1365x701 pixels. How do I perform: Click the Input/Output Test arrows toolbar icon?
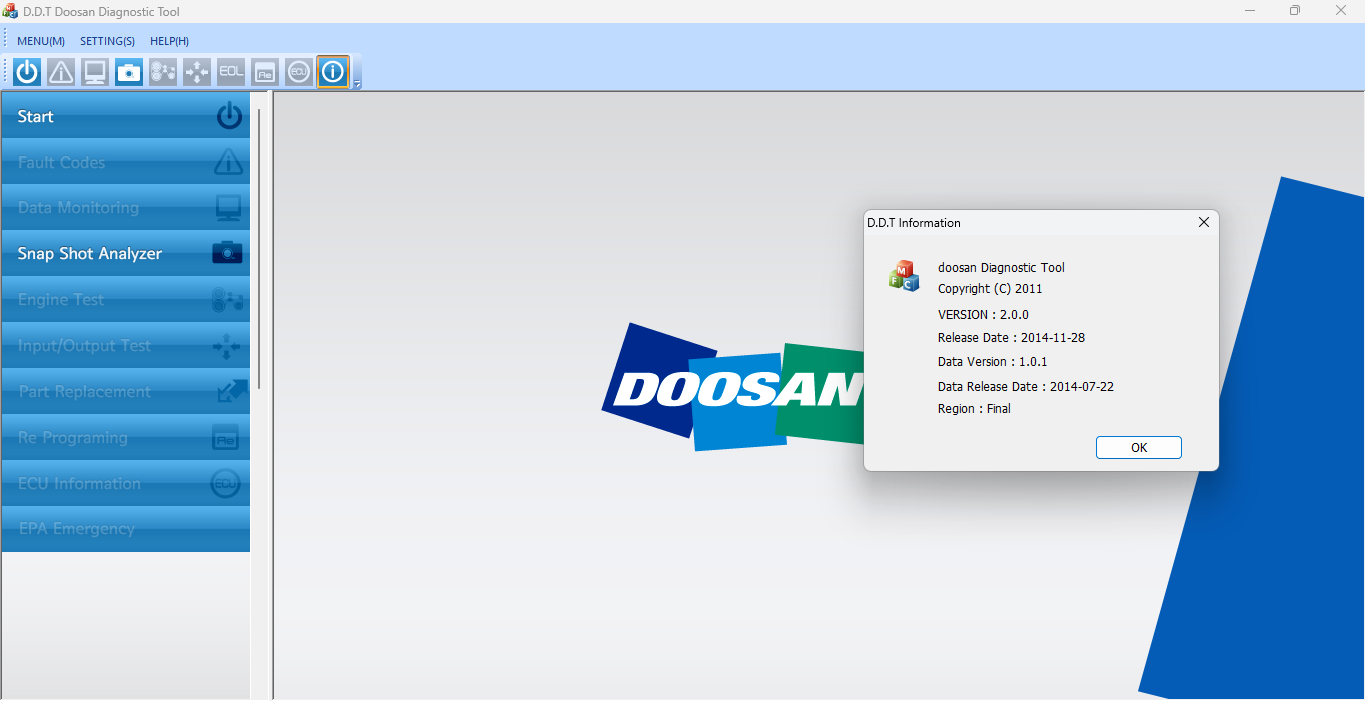click(197, 72)
